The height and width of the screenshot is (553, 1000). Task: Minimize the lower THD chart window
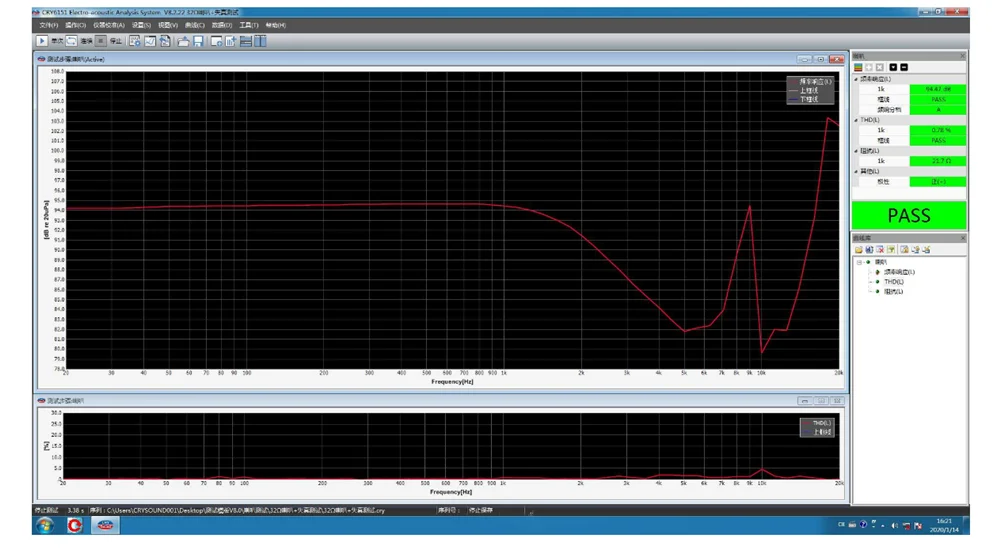[805, 401]
